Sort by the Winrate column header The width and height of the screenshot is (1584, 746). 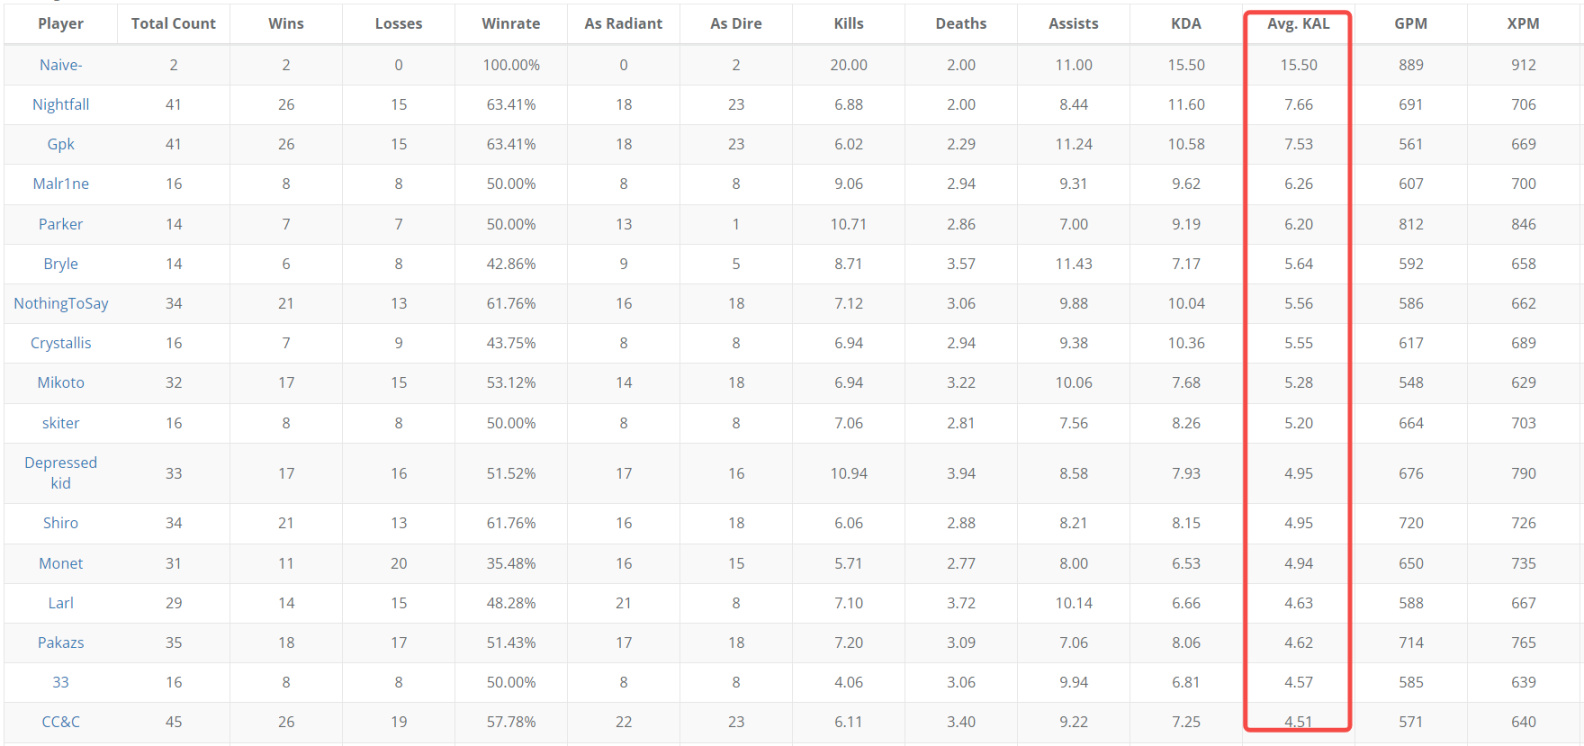click(x=511, y=23)
